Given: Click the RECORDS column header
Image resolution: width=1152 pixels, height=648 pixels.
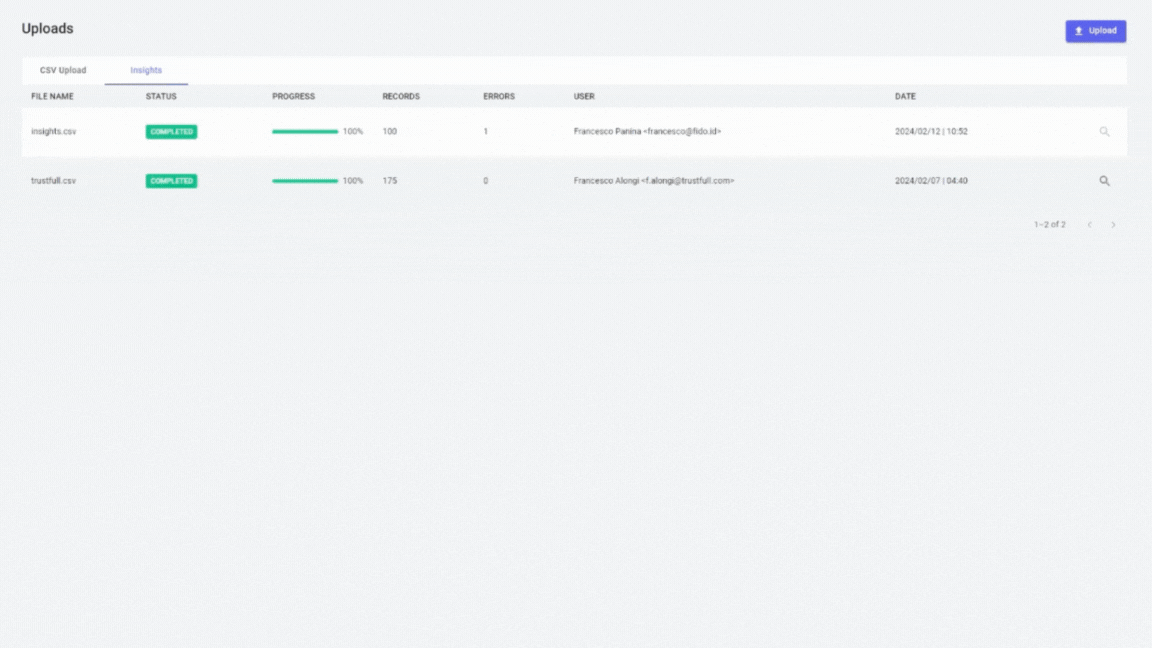Looking at the screenshot, I should coord(401,96).
